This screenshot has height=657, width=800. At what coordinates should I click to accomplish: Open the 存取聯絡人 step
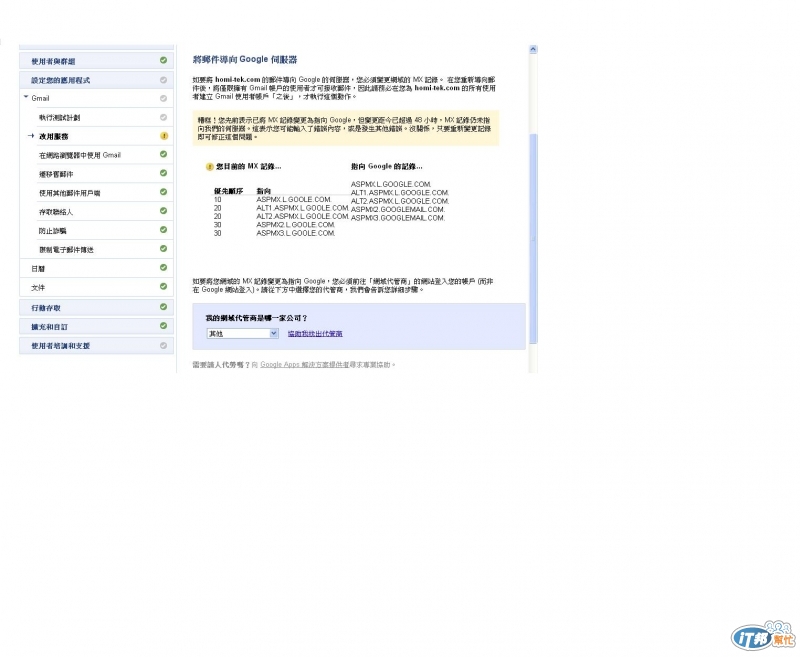[x=56, y=212]
